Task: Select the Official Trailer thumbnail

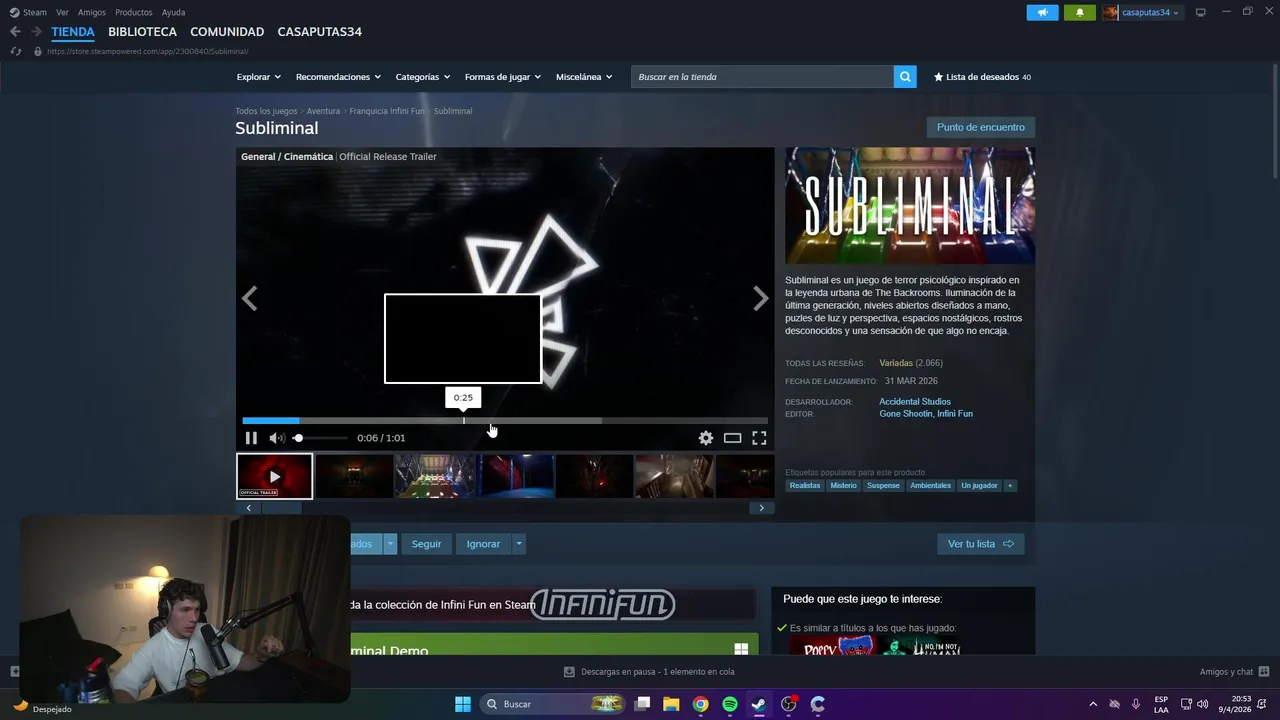Action: (x=274, y=476)
